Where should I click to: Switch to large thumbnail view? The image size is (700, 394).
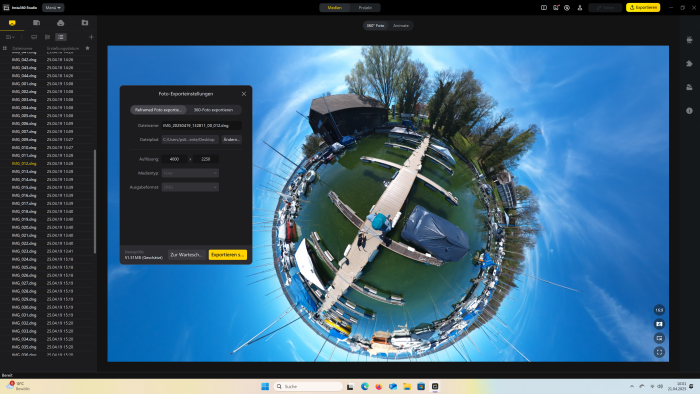(x=34, y=37)
